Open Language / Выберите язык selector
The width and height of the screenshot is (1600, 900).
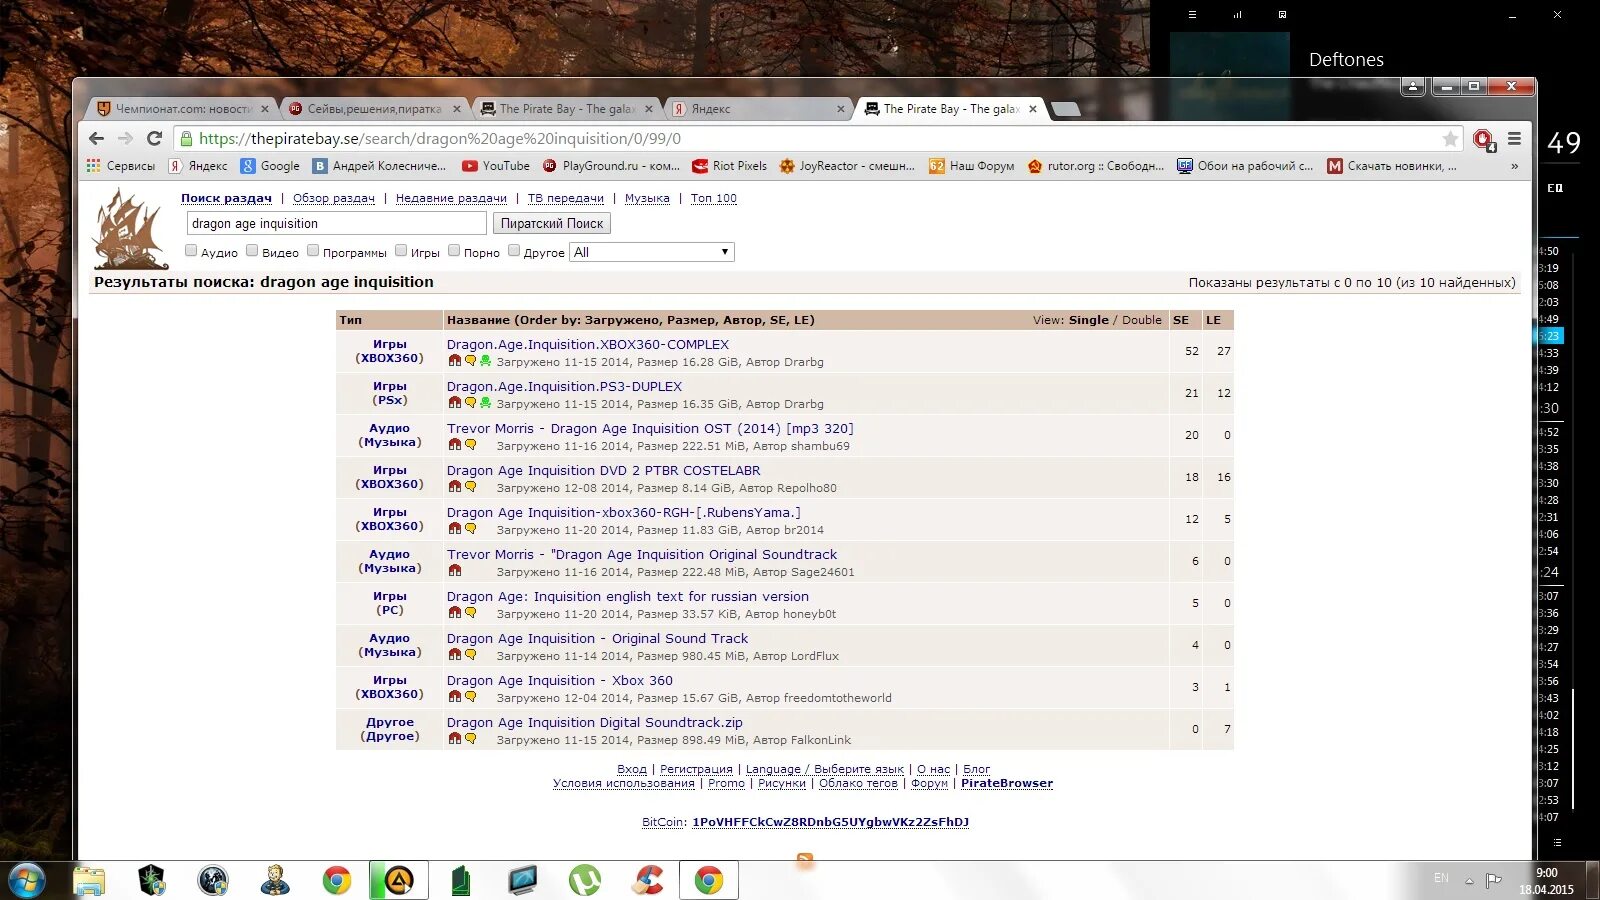click(x=825, y=769)
